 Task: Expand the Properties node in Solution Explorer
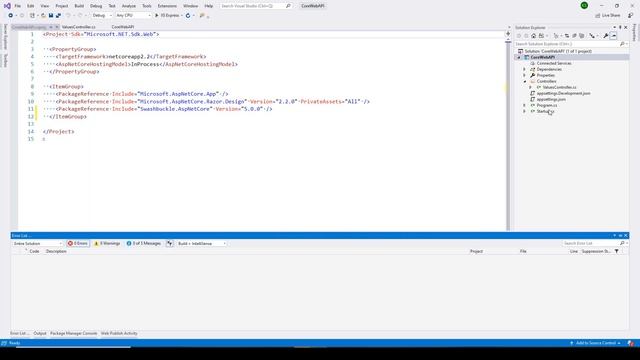pyautogui.click(x=524, y=75)
